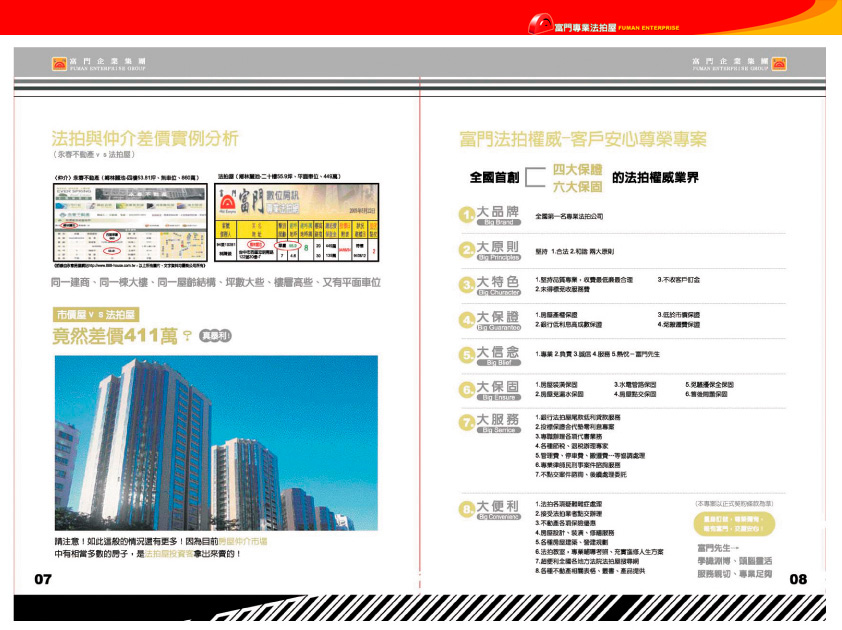Open the 永春不動產 listing screenshot
The height and width of the screenshot is (630, 842).
pos(130,222)
